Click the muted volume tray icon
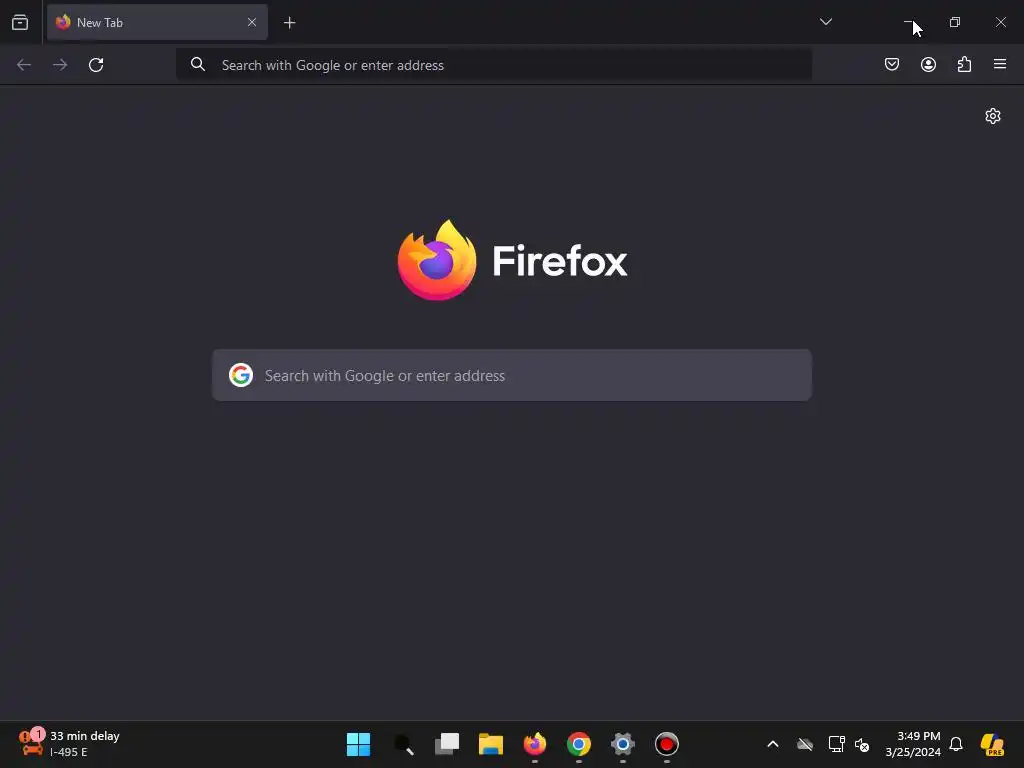The height and width of the screenshot is (768, 1024). click(x=862, y=744)
